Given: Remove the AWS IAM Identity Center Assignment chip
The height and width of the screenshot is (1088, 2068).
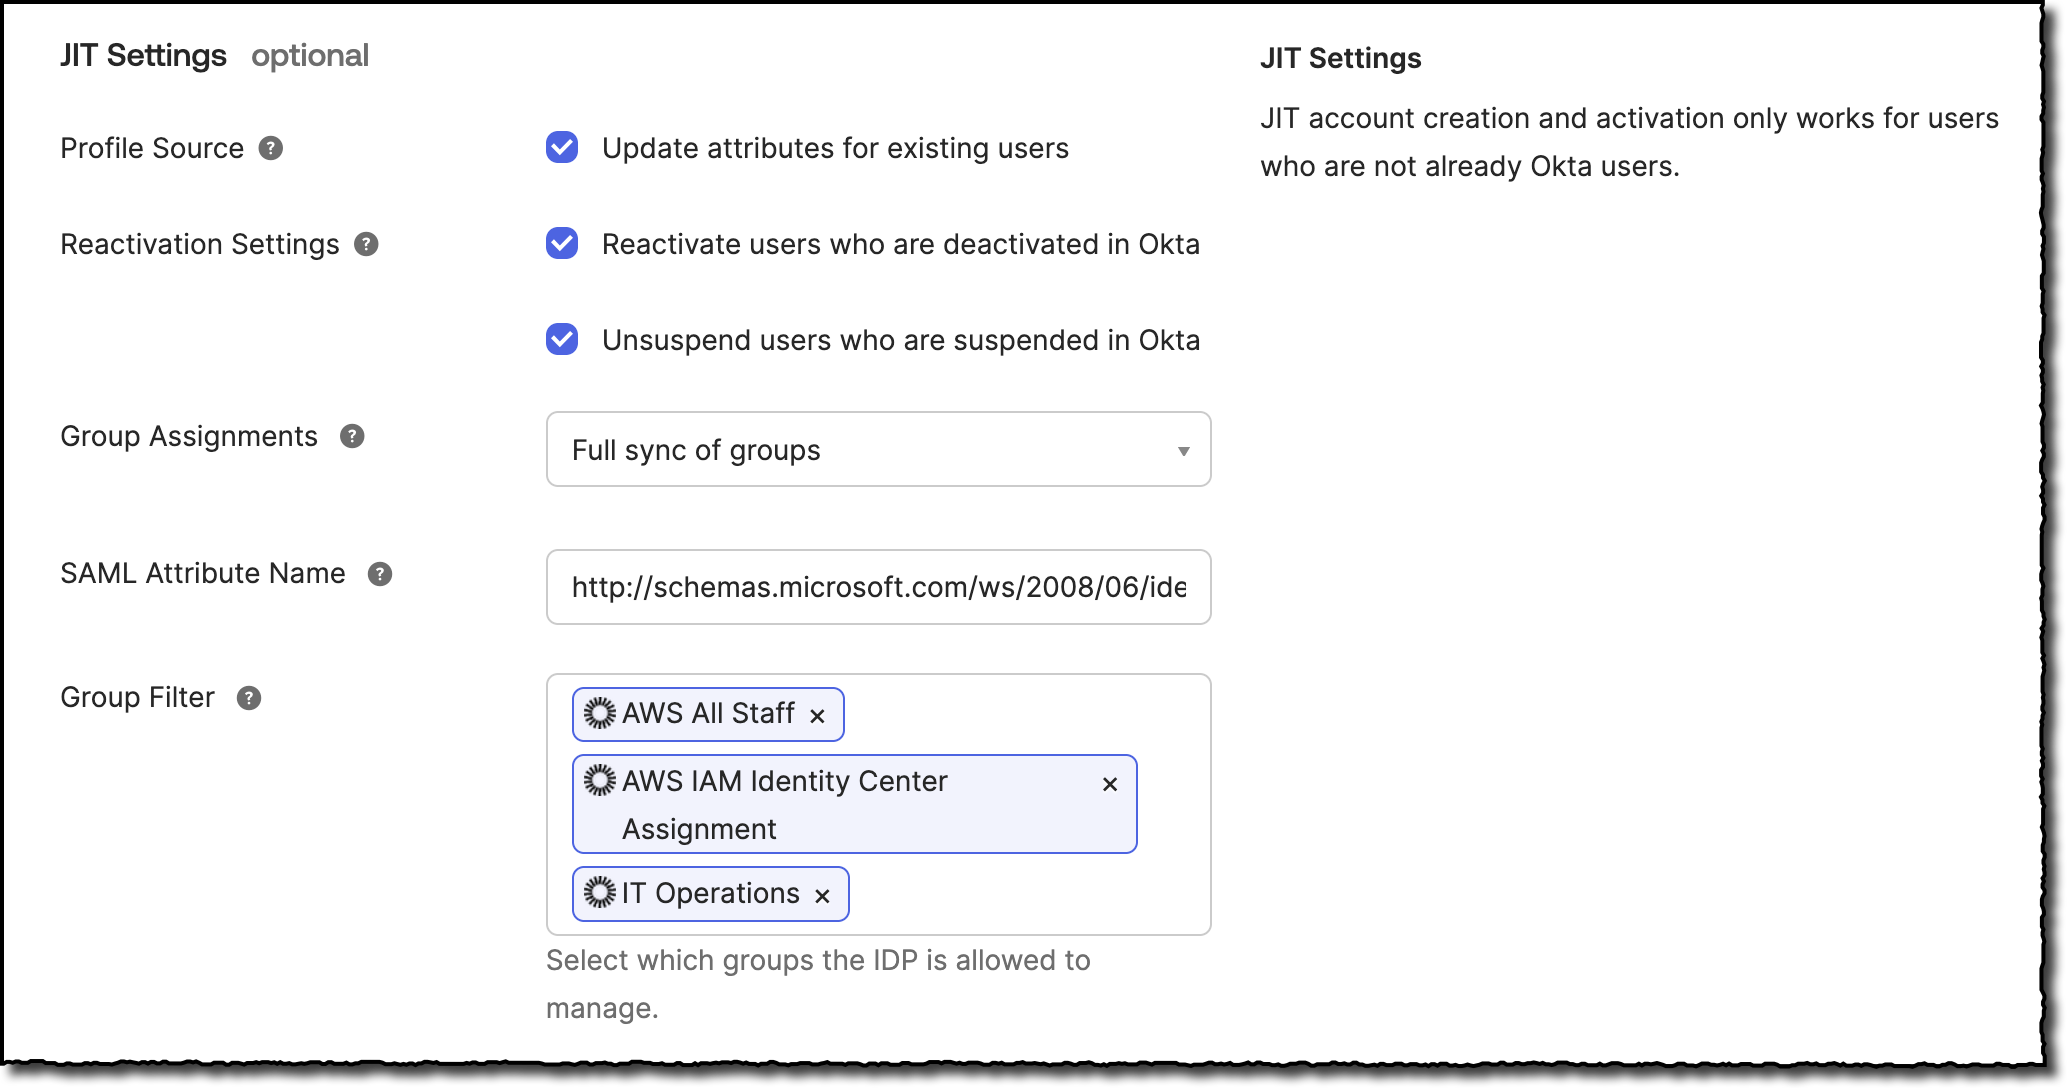Looking at the screenshot, I should point(1110,784).
